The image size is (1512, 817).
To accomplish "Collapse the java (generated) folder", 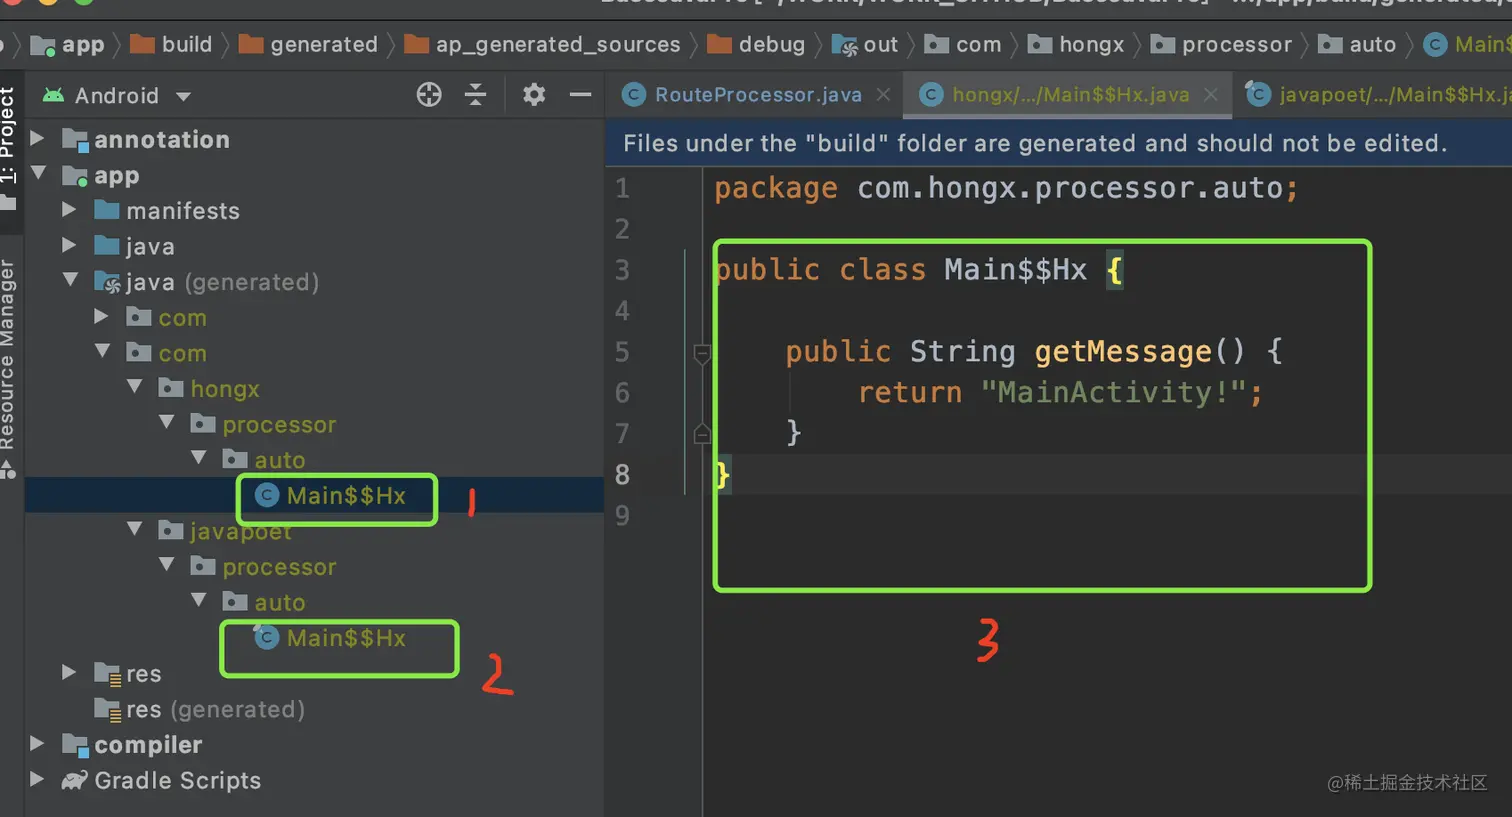I will pos(71,281).
